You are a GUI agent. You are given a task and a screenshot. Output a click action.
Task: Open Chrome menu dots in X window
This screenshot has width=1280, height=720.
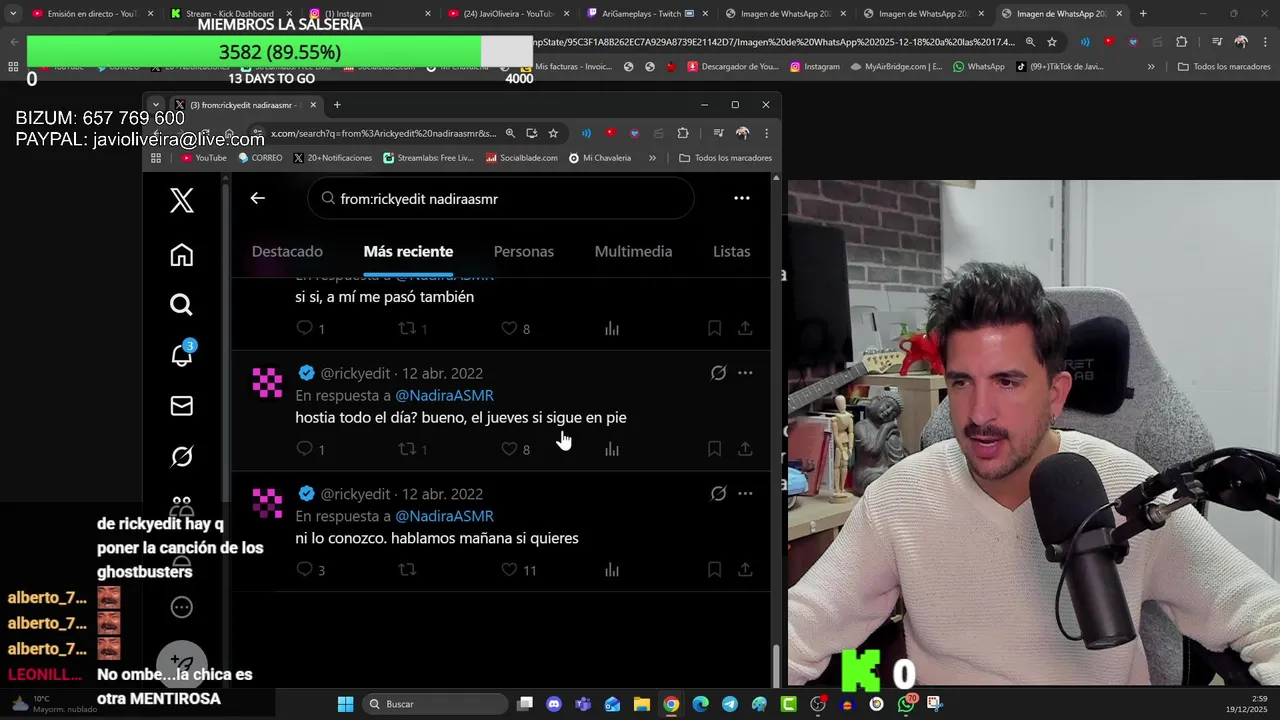pos(766,133)
